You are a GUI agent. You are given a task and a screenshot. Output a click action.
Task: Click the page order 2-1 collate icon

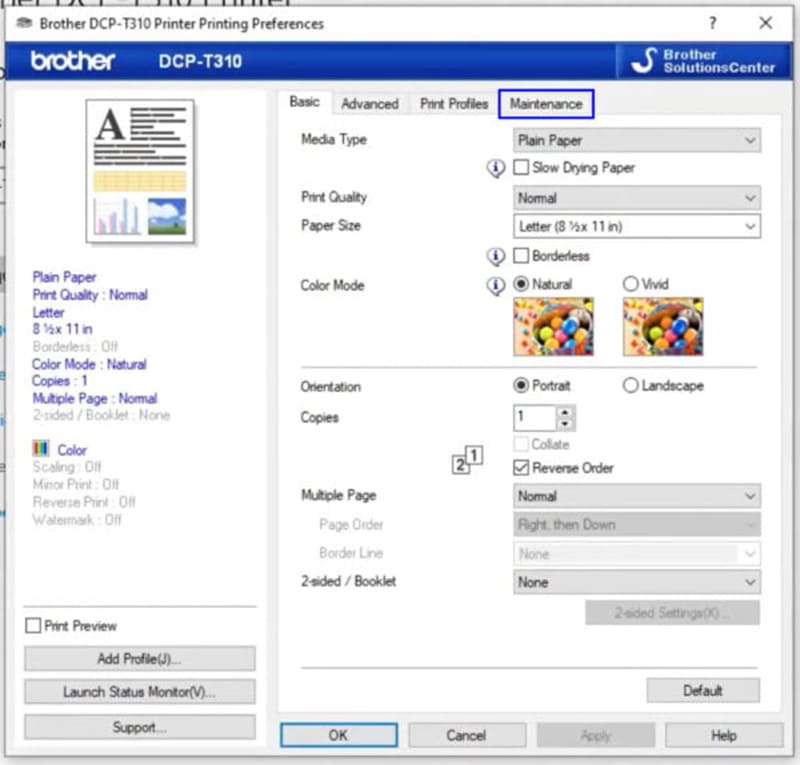pos(467,460)
